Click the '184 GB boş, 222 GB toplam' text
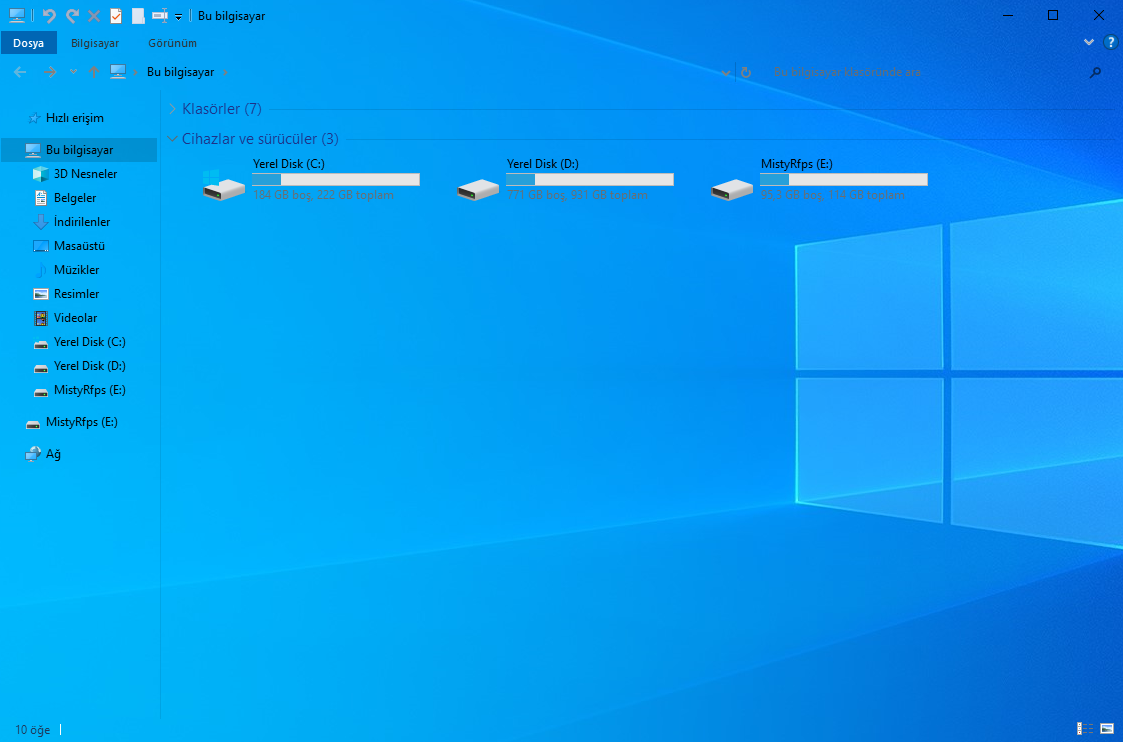 click(324, 195)
